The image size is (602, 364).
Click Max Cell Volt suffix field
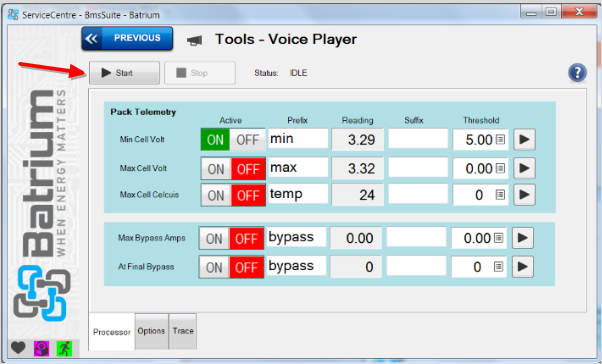tap(418, 167)
